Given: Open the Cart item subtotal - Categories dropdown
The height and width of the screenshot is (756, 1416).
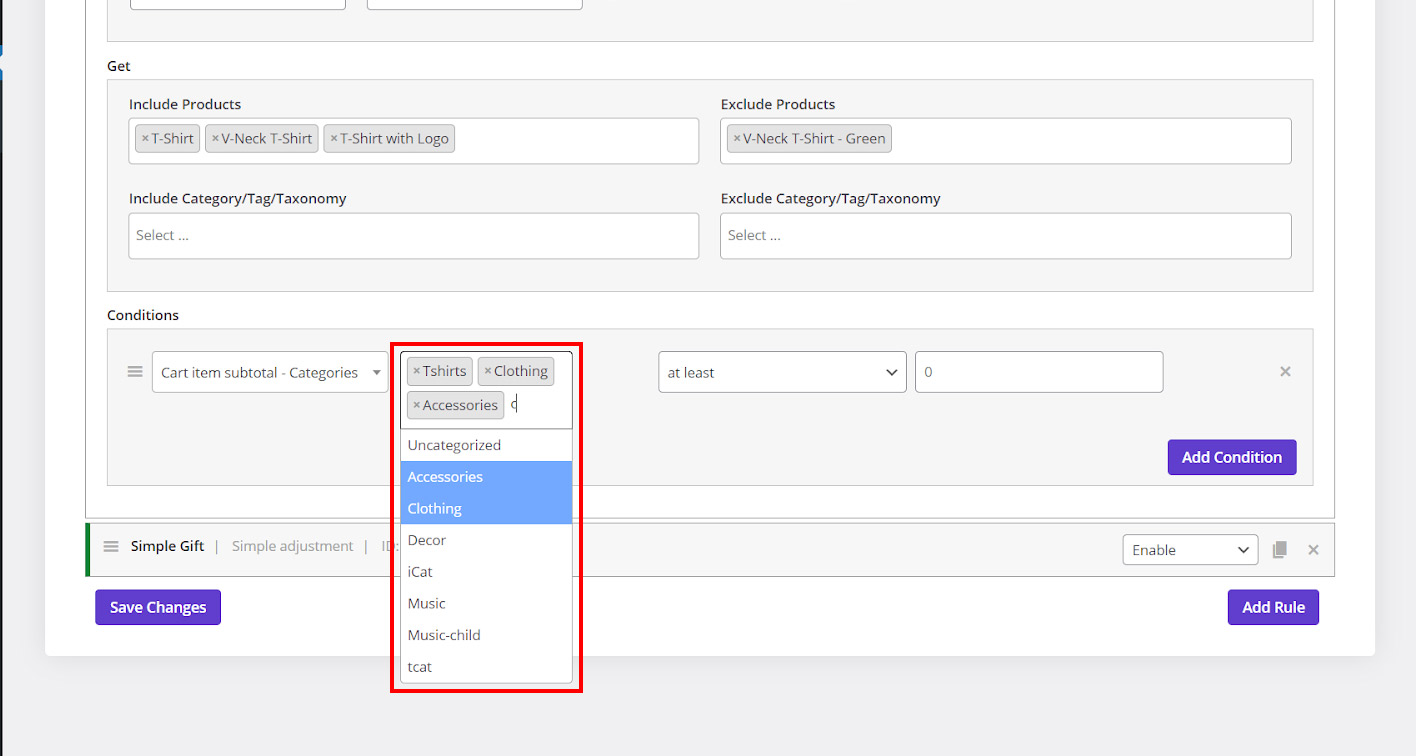Looking at the screenshot, I should pyautogui.click(x=269, y=373).
